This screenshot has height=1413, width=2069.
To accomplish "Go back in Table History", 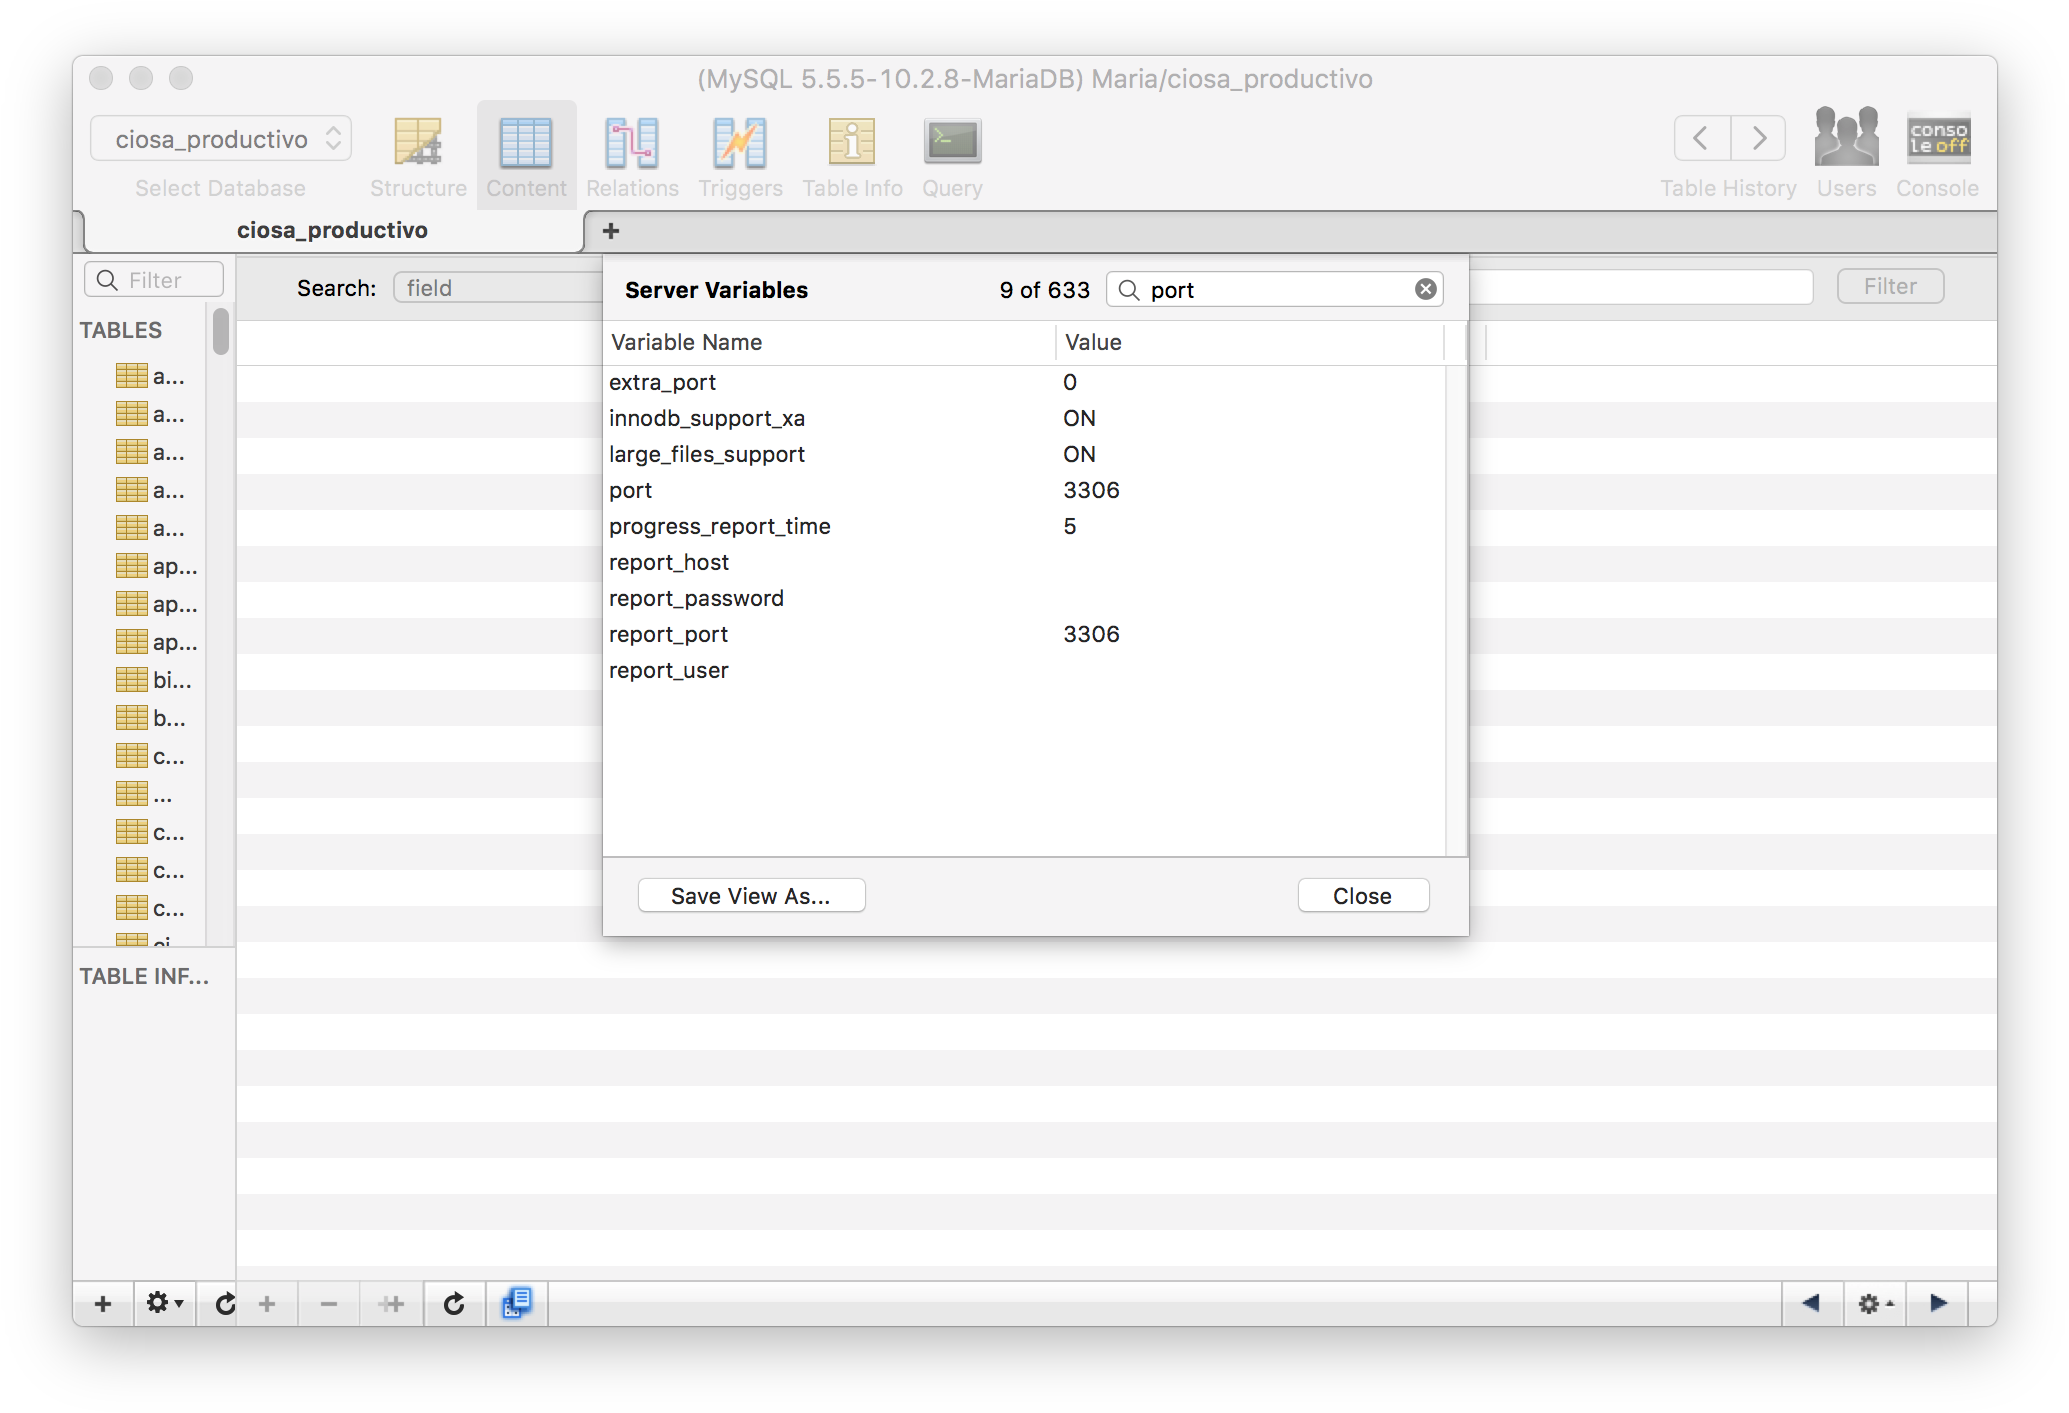I will [1702, 138].
